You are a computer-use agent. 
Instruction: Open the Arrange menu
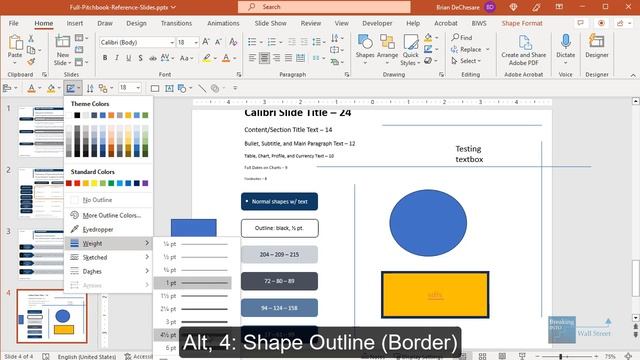click(387, 50)
